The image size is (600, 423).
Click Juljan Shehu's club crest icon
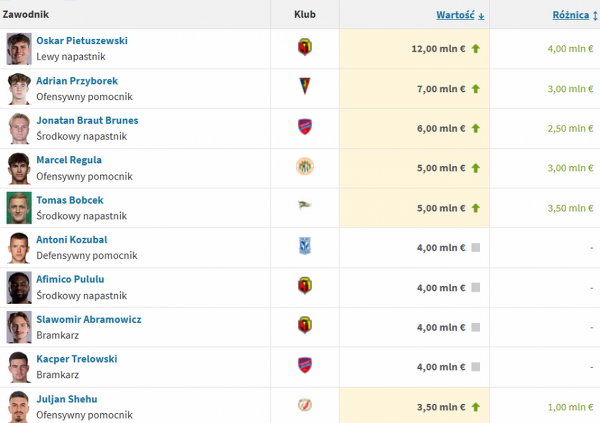point(305,406)
